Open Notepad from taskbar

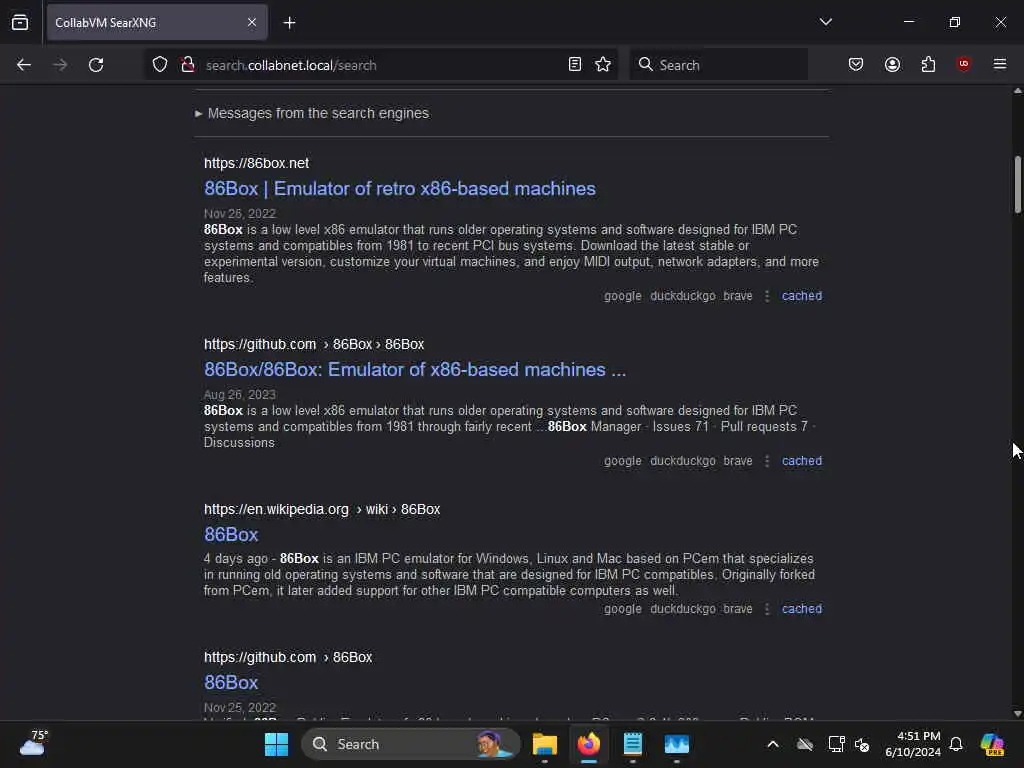coord(632,744)
